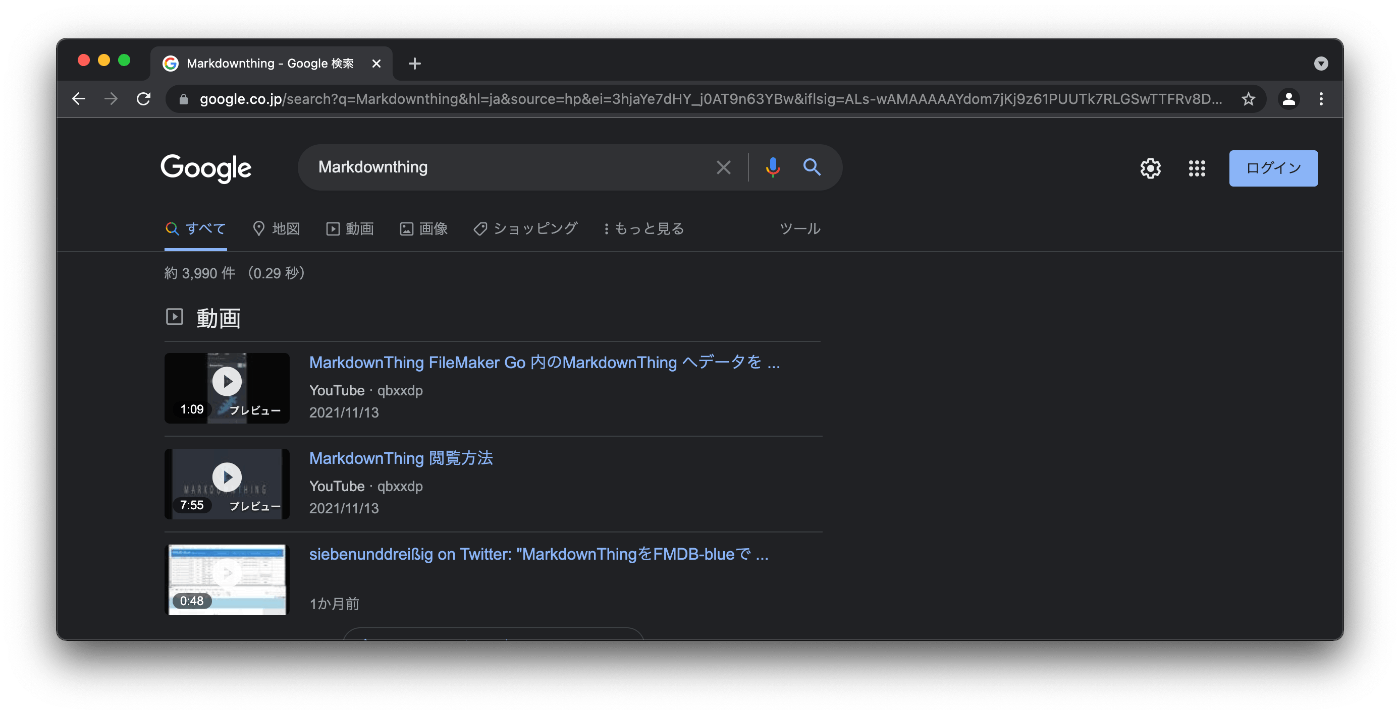The image size is (1400, 715).
Task: Open the MarkdownThing FileMaker Go video link
Action: click(544, 362)
